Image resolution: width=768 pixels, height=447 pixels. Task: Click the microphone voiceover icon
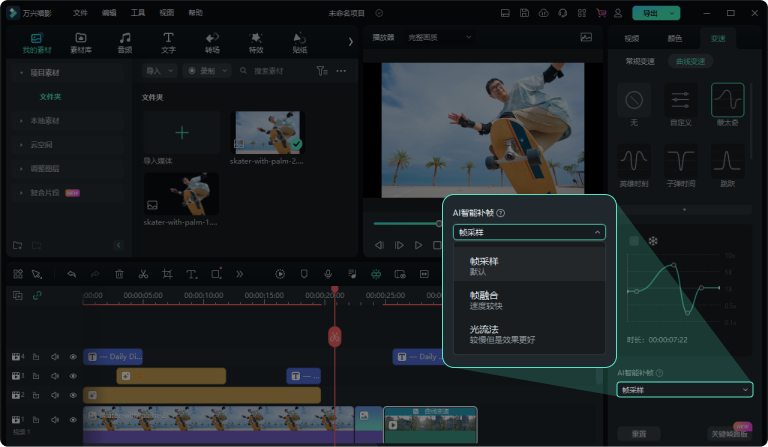tap(328, 274)
